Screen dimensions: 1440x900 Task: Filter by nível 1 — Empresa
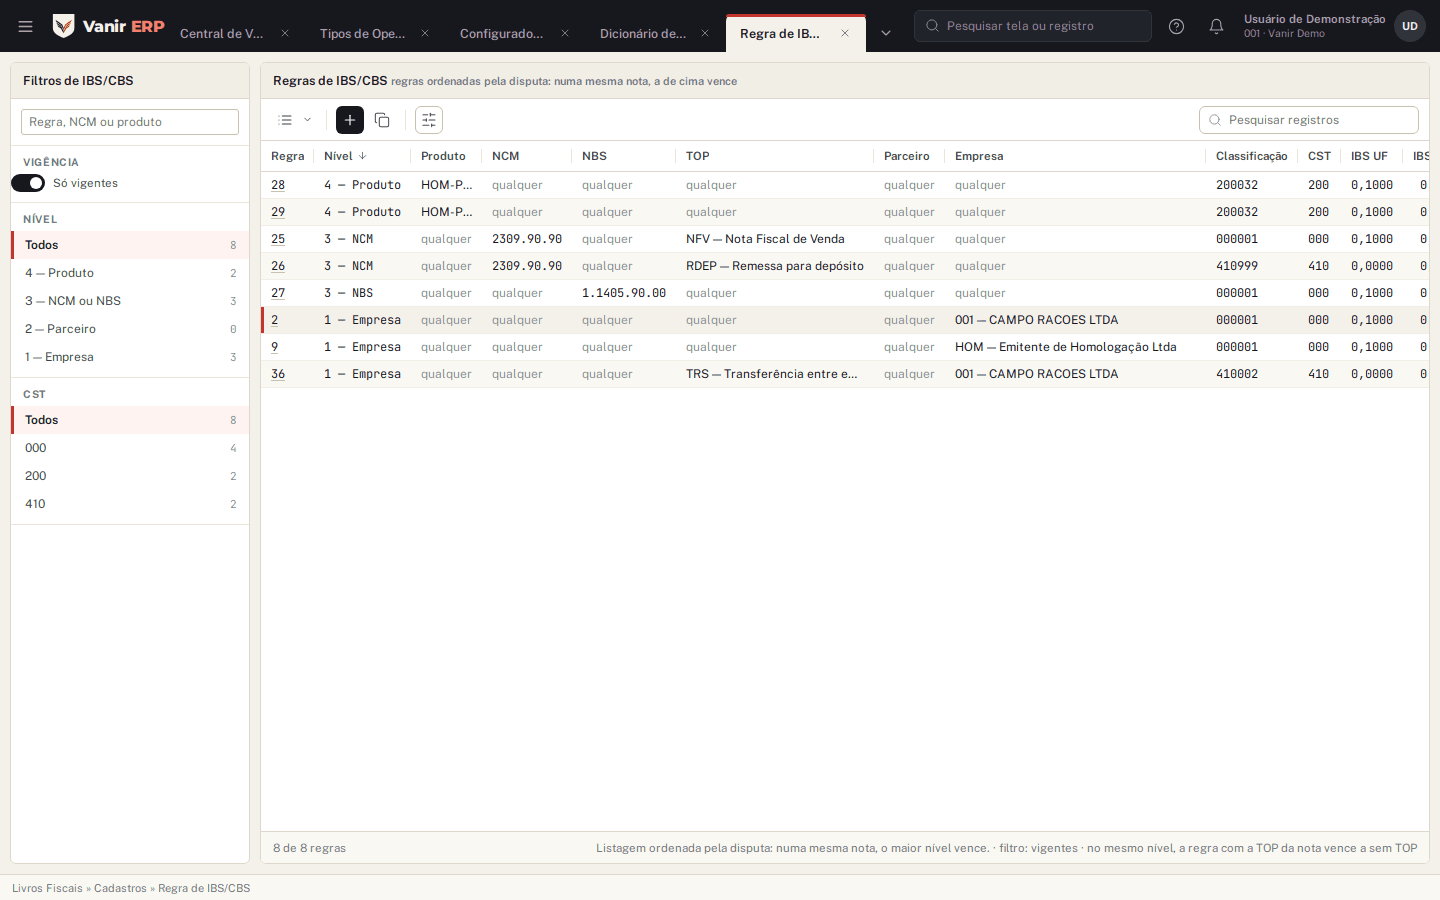pyautogui.click(x=130, y=357)
